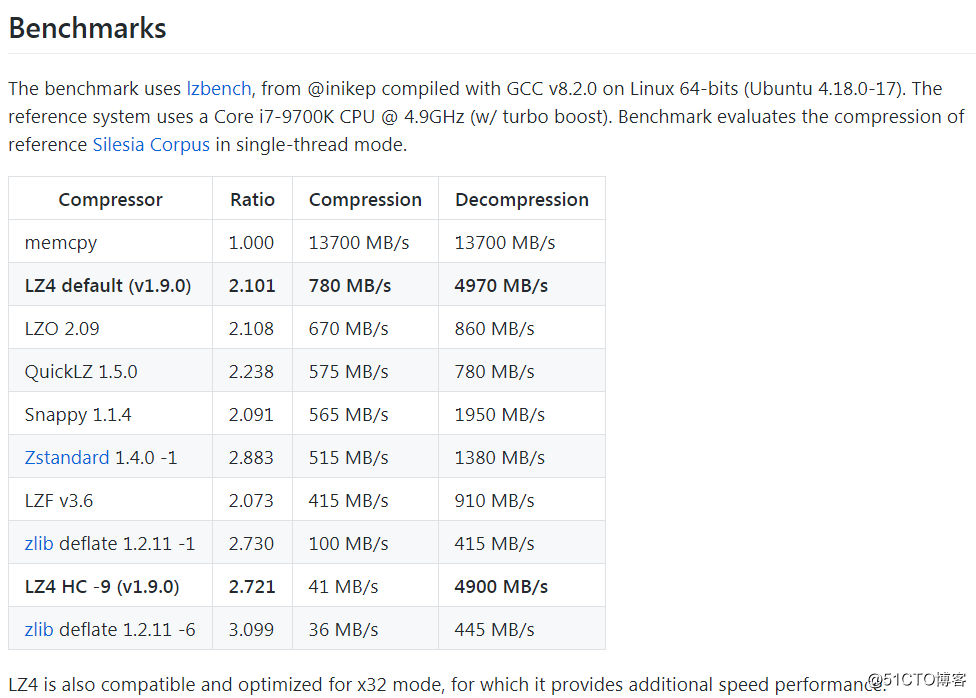Open the Zstandard link in table
This screenshot has height=698, width=976.
tap(67, 458)
